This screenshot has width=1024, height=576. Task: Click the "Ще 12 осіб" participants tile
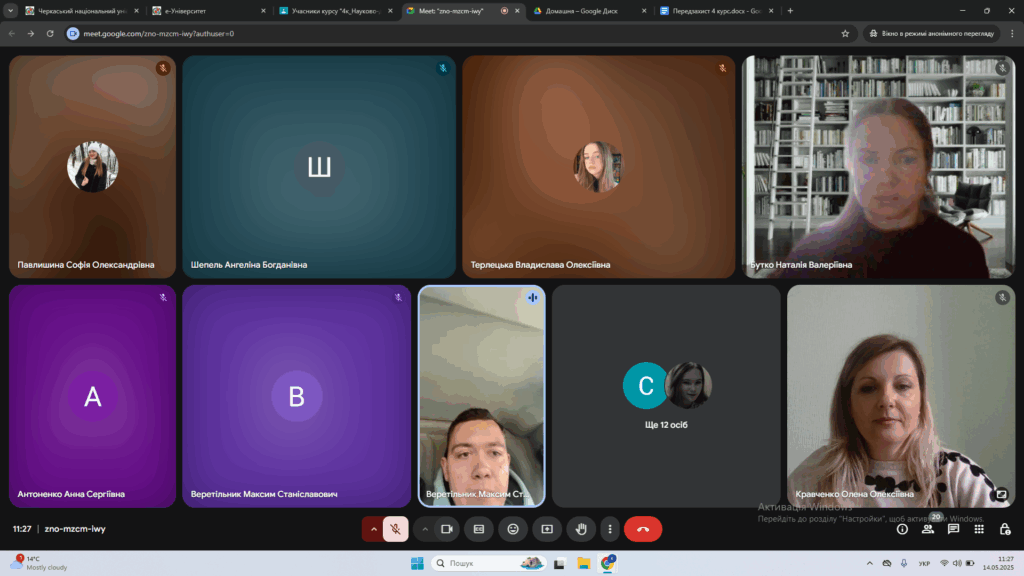(666, 396)
